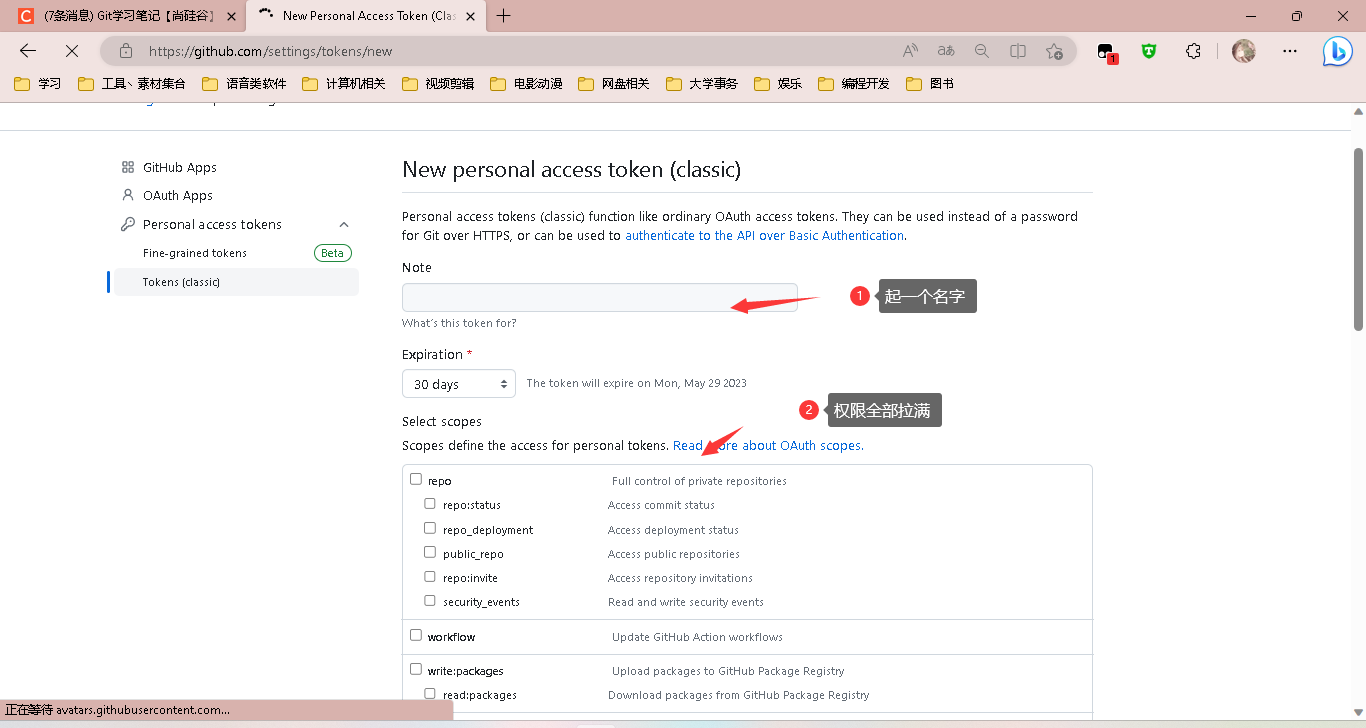Click the zoom out magnifier icon
This screenshot has height=728, width=1366.
tap(982, 51)
